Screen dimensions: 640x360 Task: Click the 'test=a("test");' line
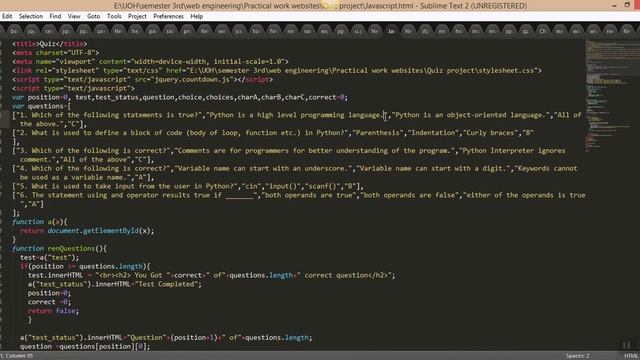click(x=49, y=258)
